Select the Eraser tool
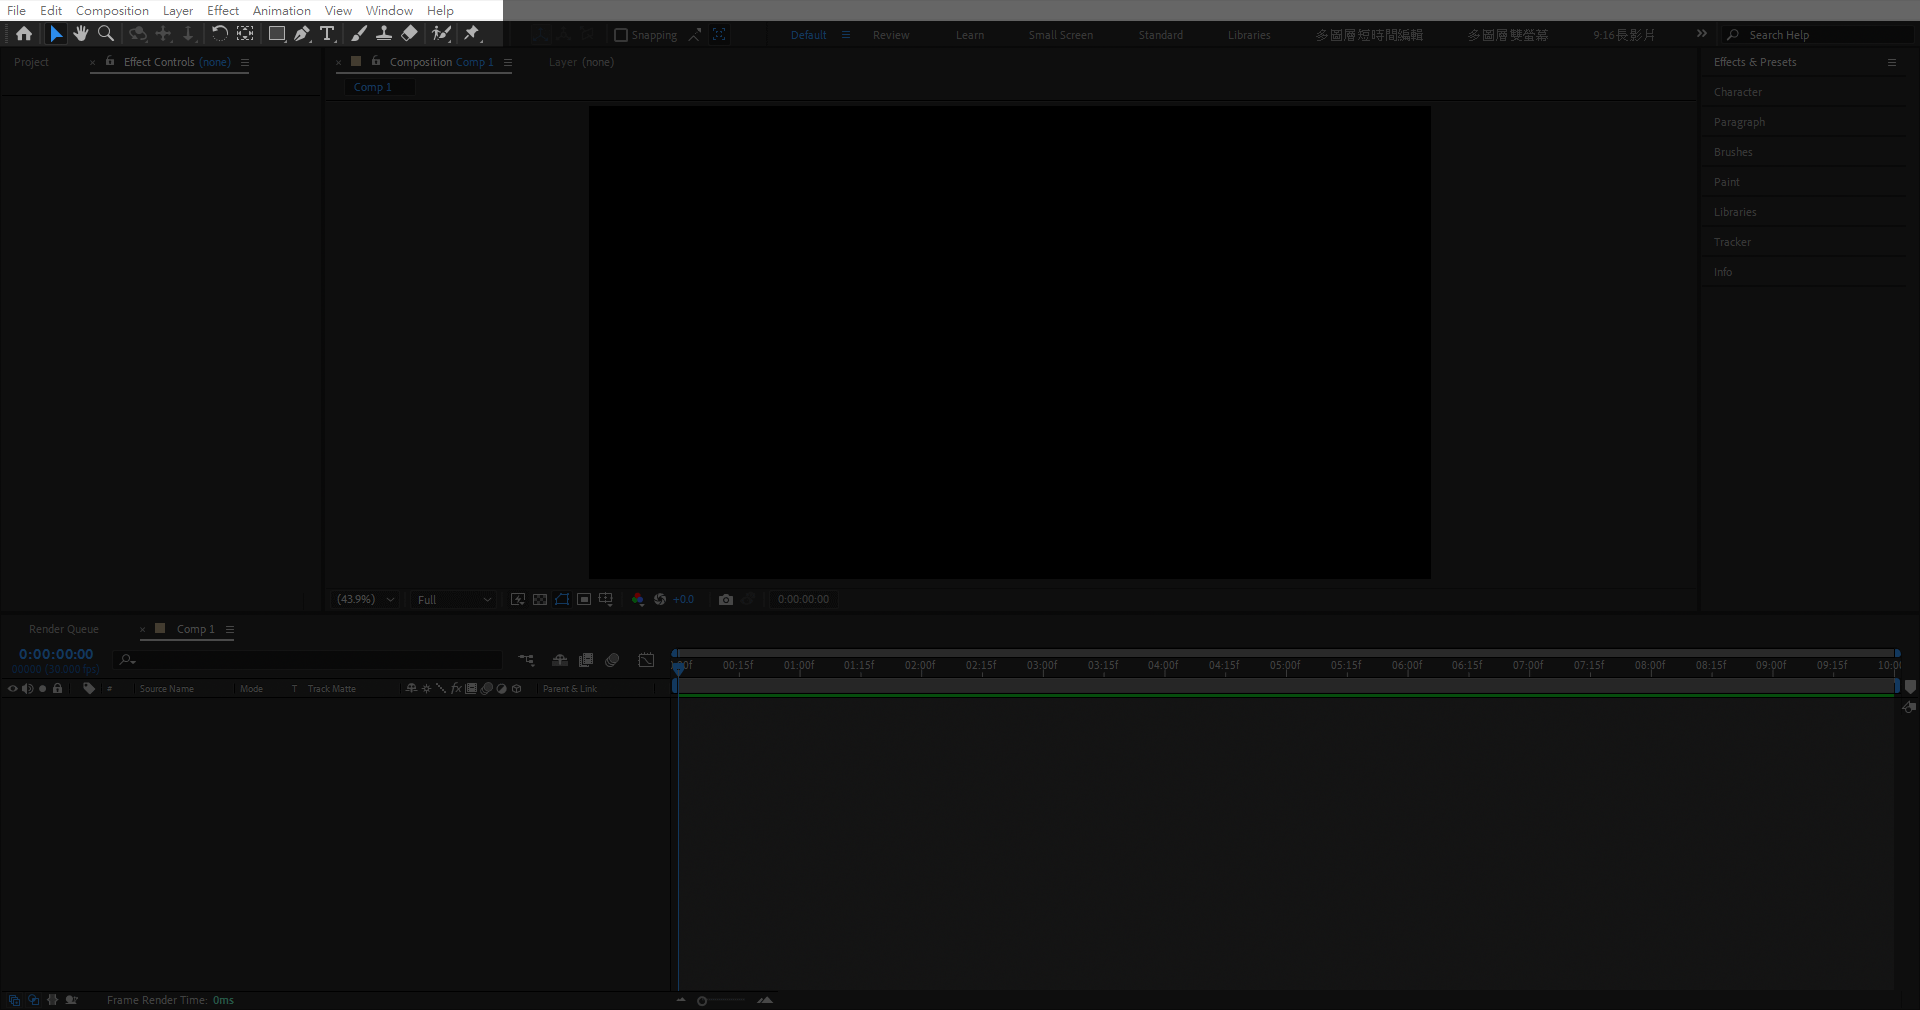Image resolution: width=1920 pixels, height=1010 pixels. (x=409, y=34)
